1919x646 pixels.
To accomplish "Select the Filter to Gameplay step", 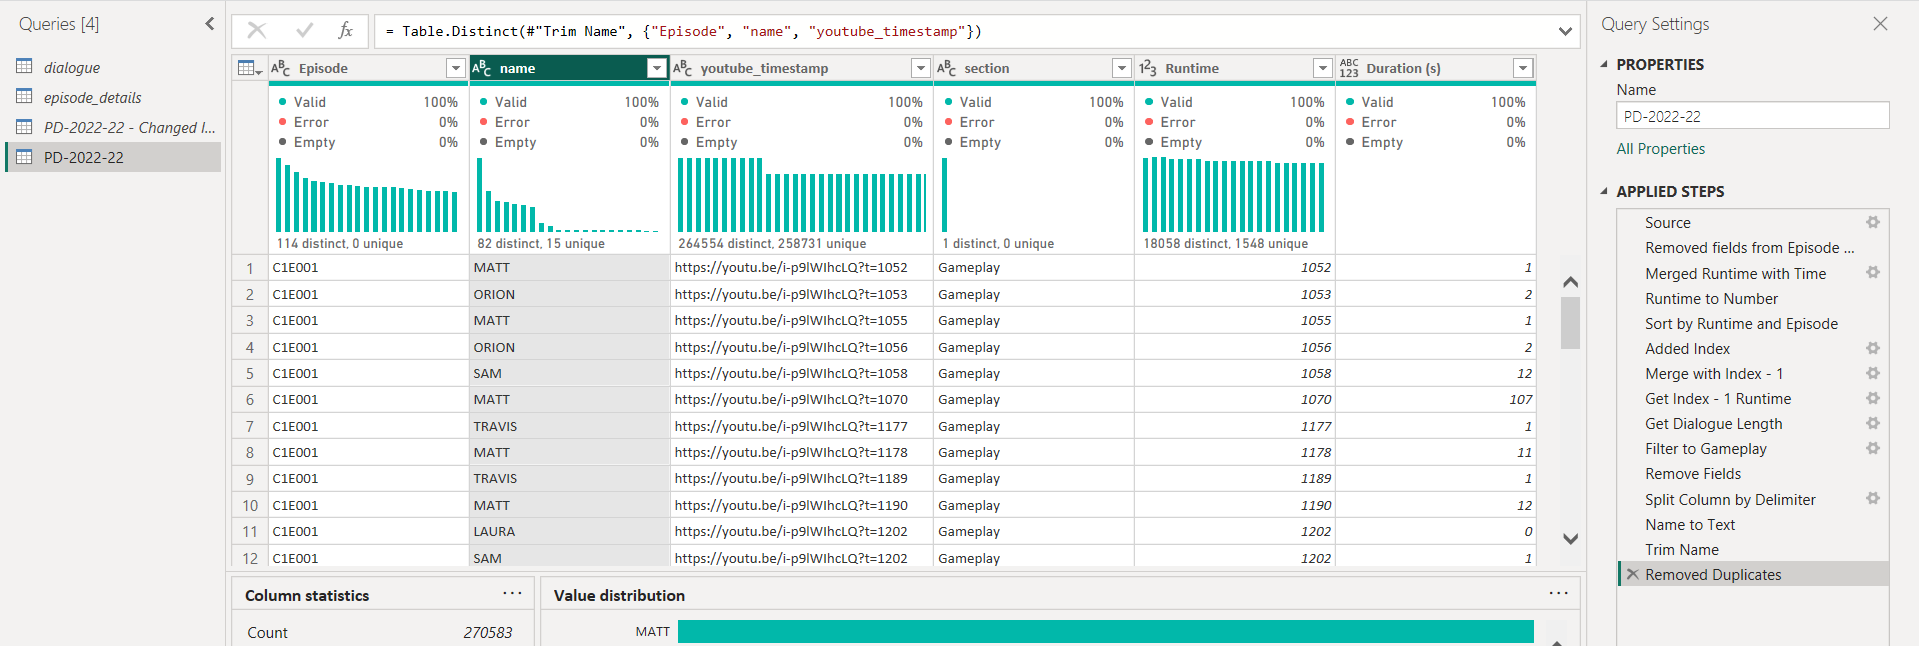I will (1705, 449).
